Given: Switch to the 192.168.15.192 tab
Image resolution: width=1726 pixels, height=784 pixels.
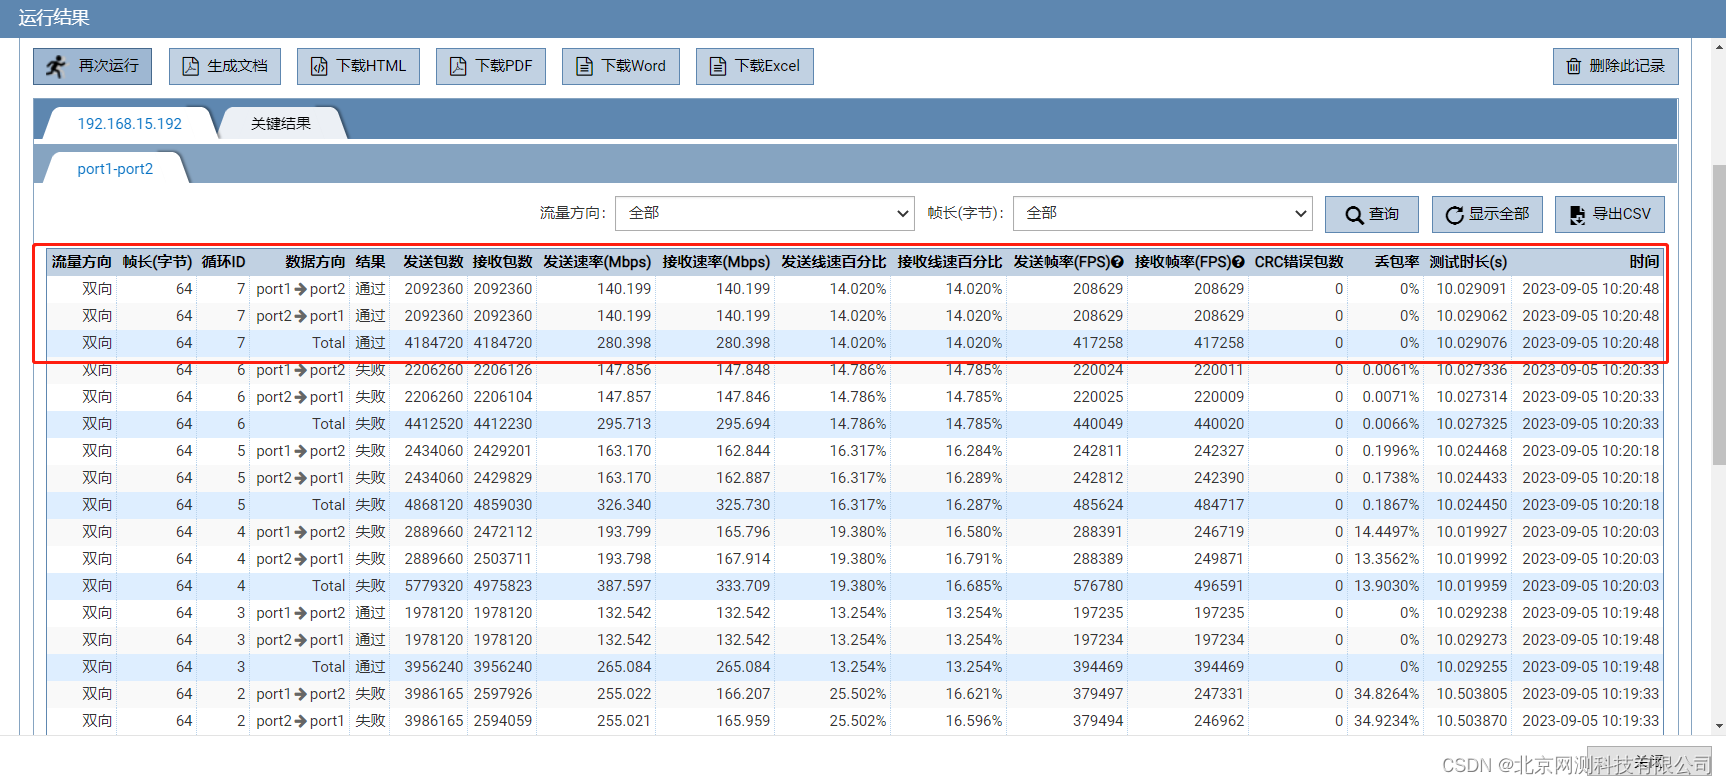Looking at the screenshot, I should (x=130, y=123).
